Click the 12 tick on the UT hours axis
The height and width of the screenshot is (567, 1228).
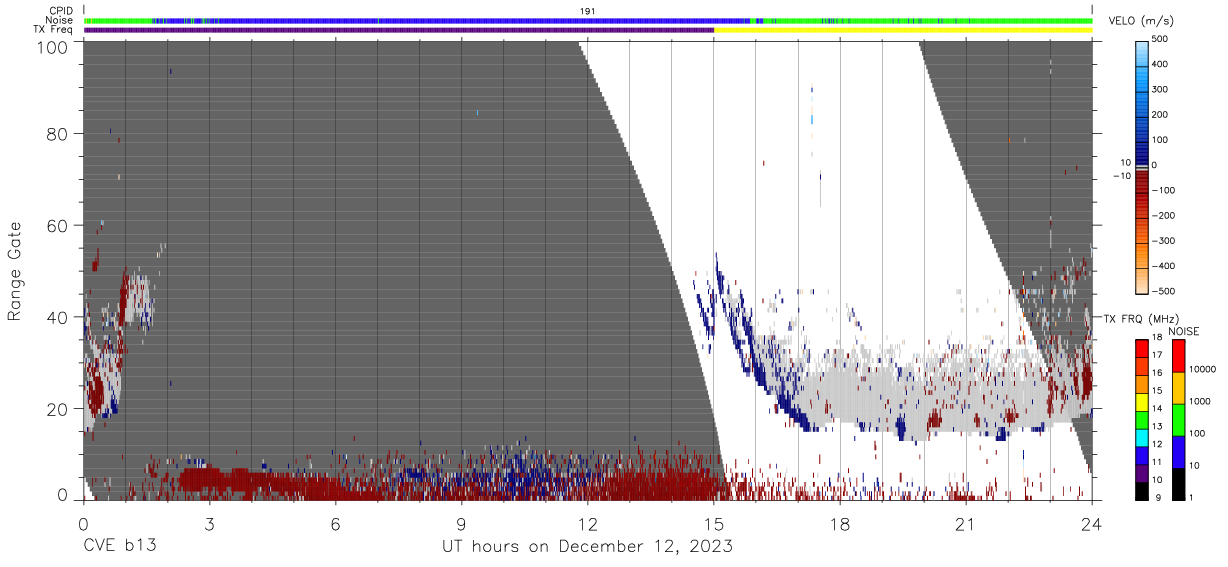tap(587, 524)
